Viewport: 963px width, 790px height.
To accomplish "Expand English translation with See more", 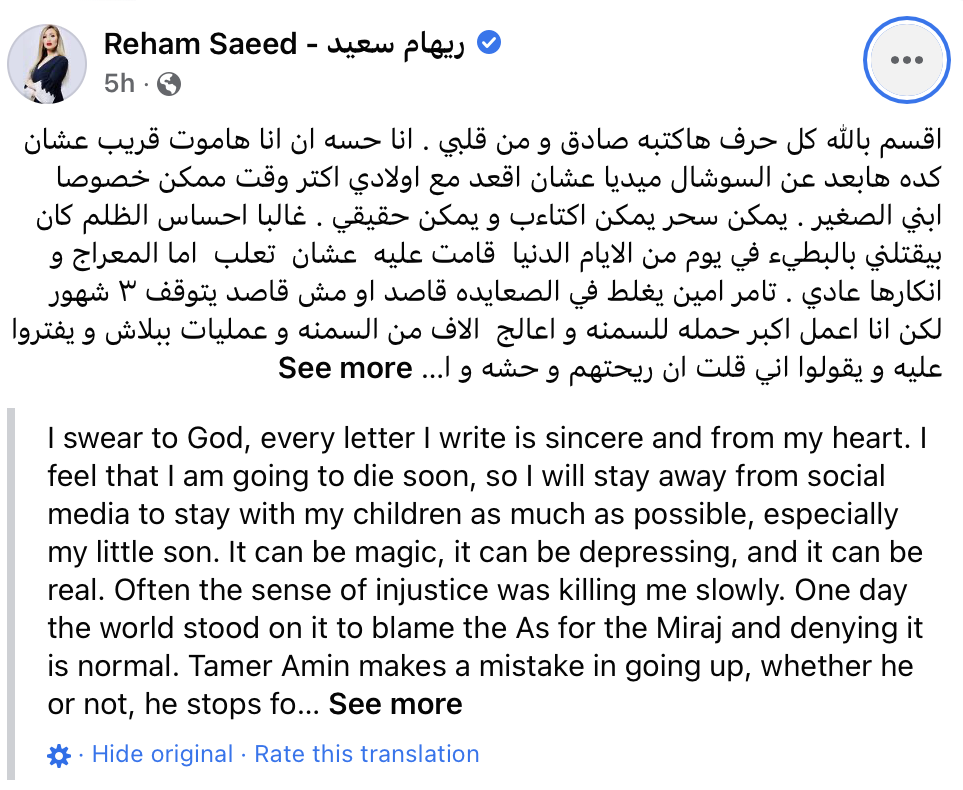I will click(396, 704).
